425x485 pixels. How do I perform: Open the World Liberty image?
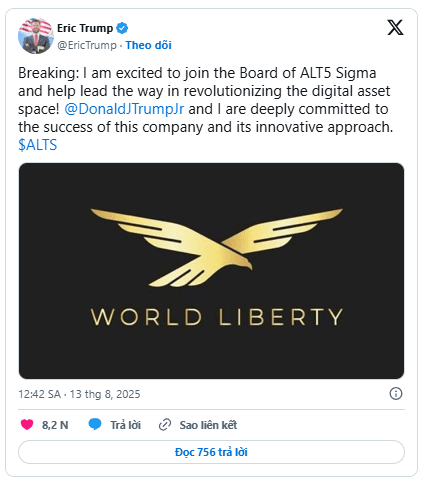tap(211, 271)
